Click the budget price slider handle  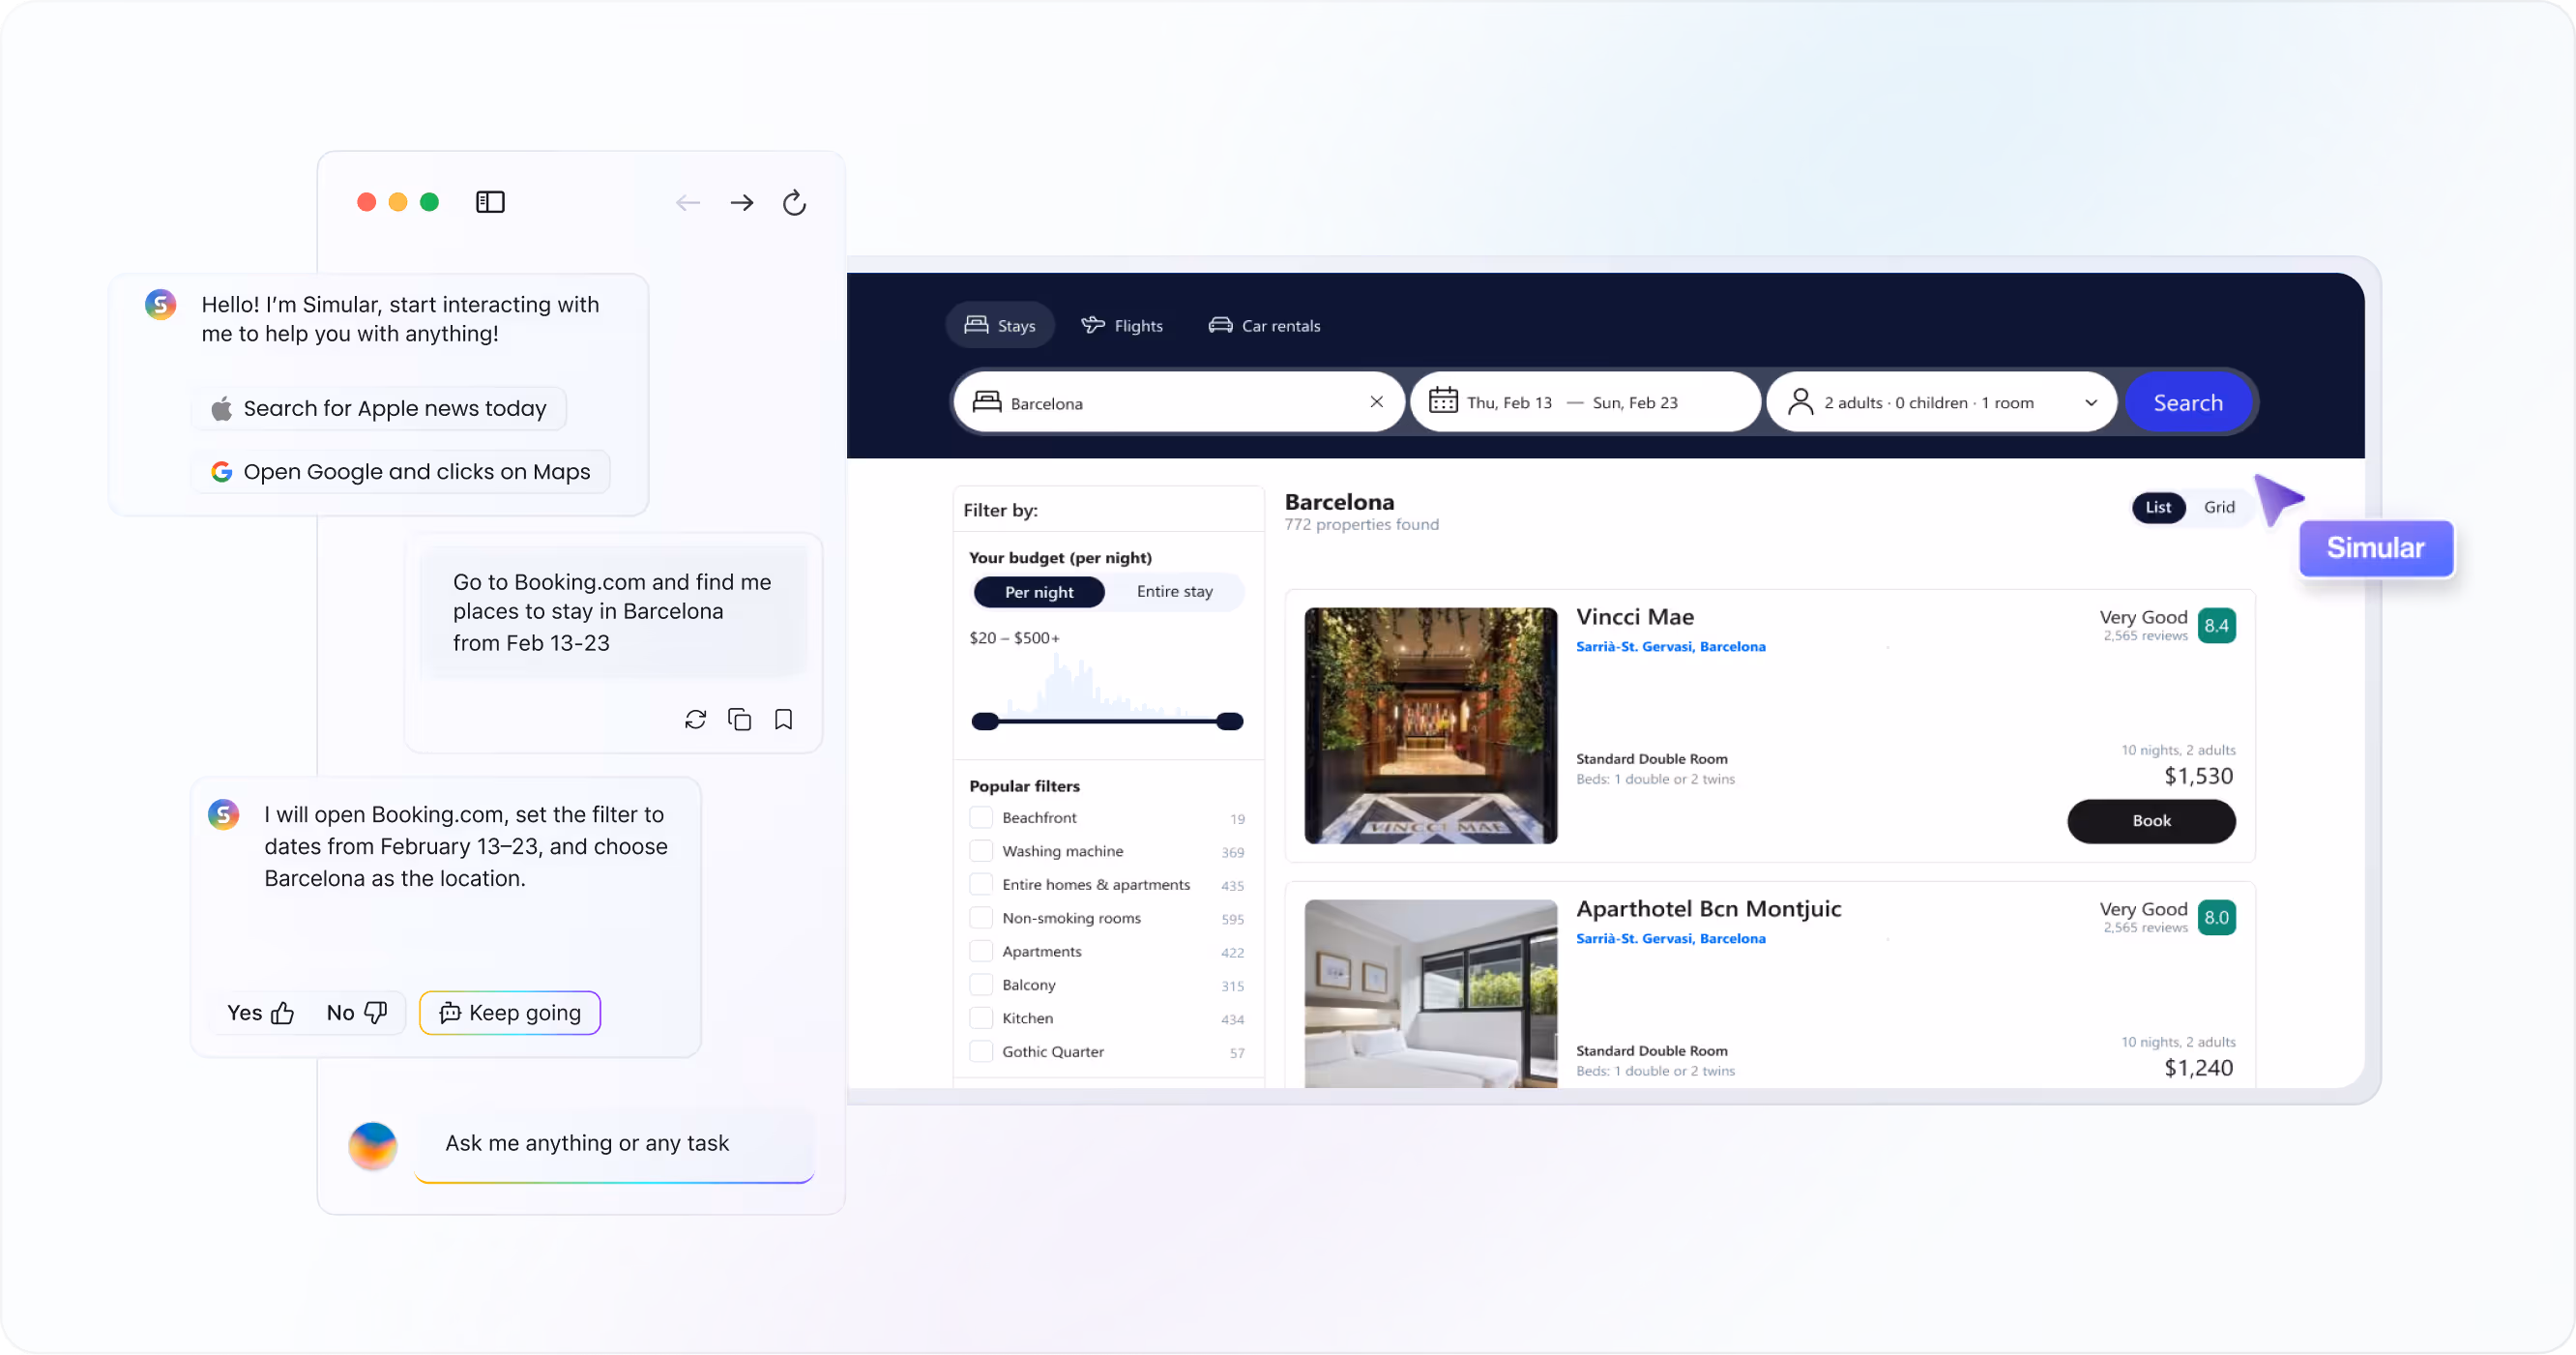pyautogui.click(x=986, y=720)
